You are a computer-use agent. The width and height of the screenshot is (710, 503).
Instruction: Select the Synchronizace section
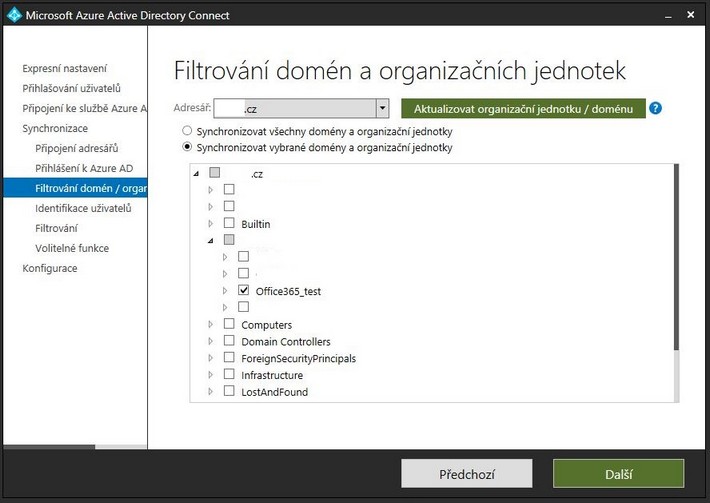coord(55,128)
